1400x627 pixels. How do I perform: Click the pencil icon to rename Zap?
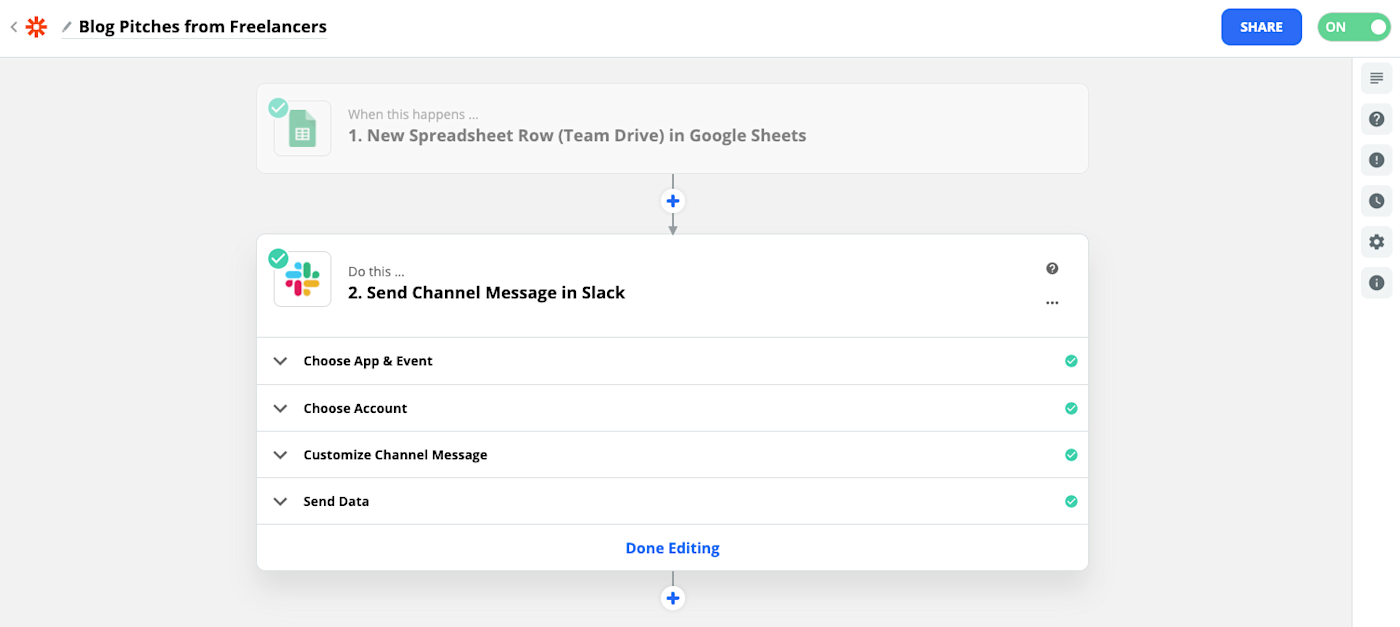[67, 27]
